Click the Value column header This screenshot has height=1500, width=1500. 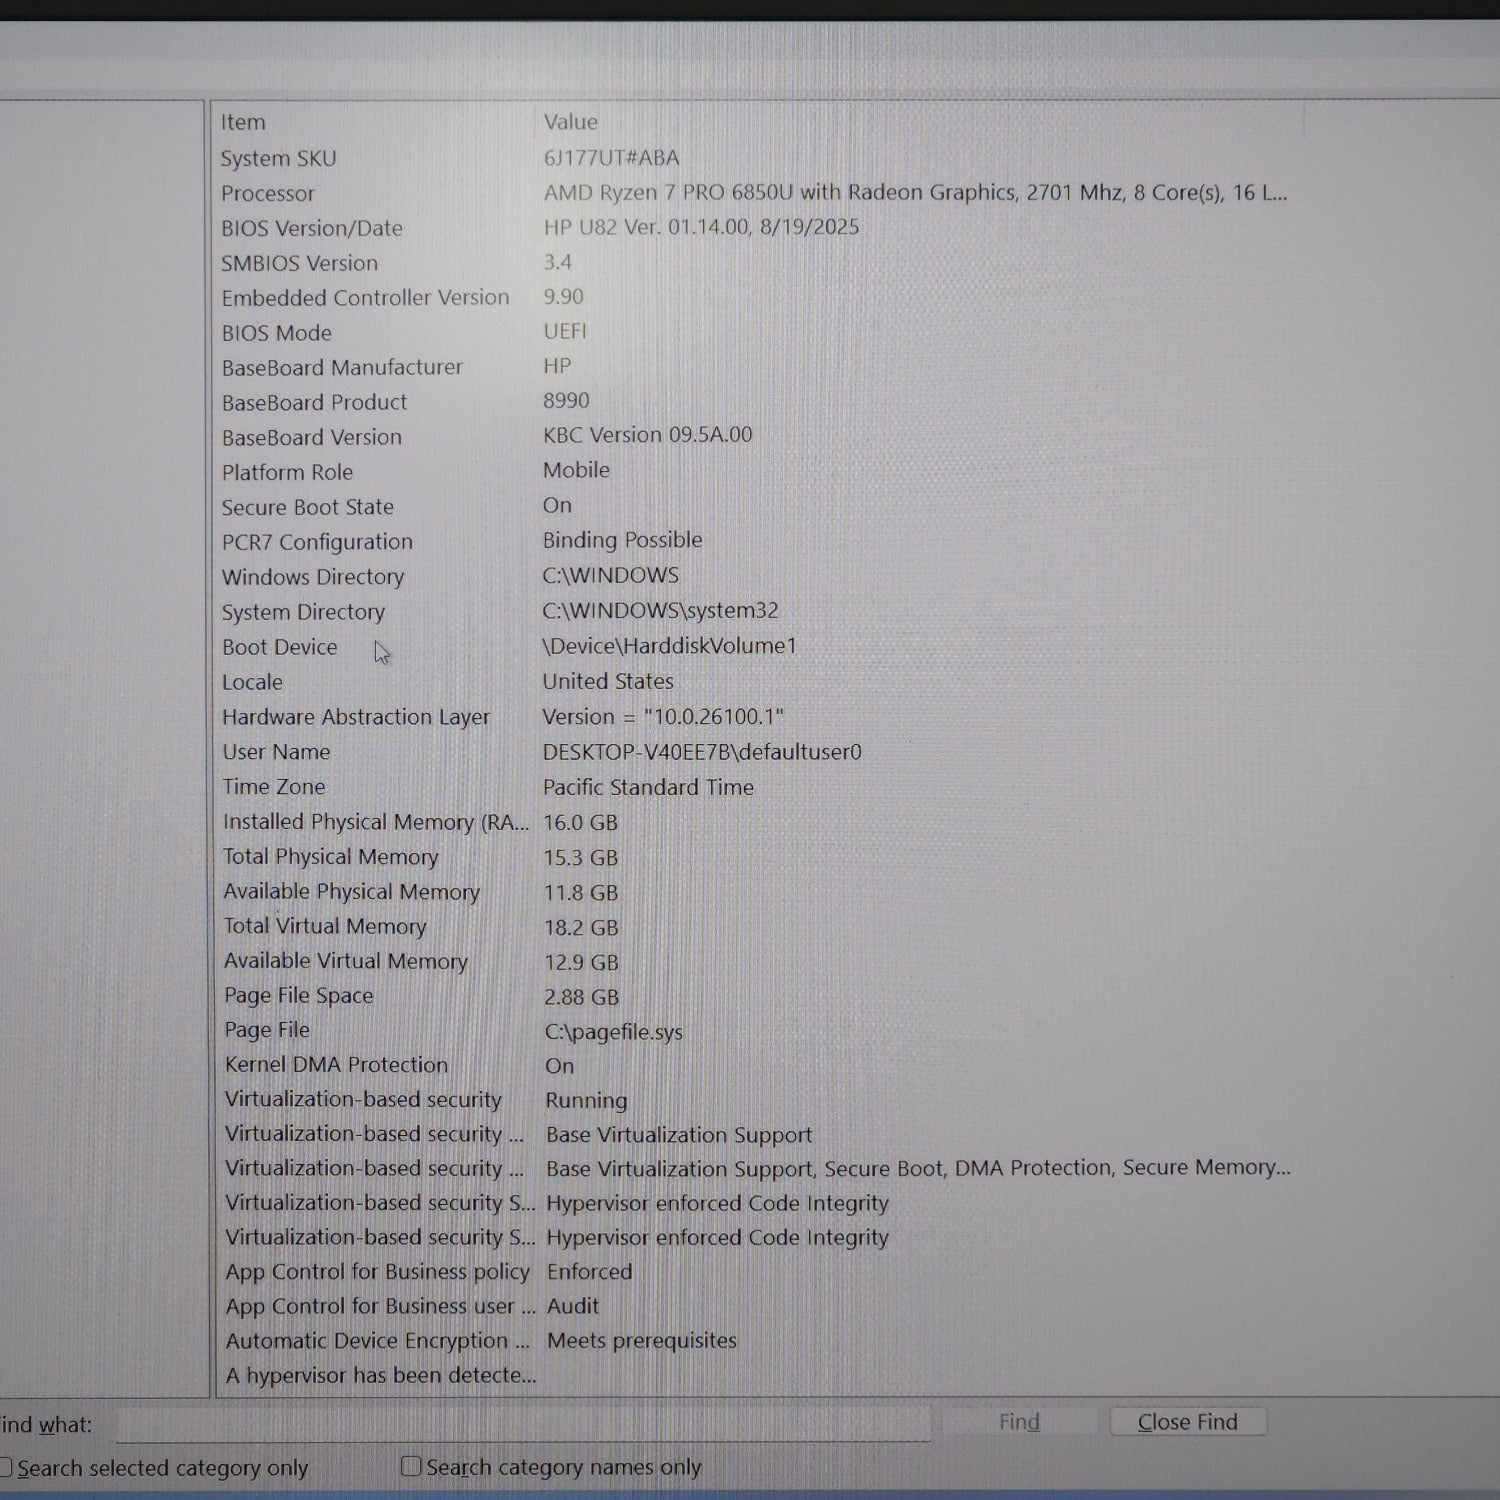click(x=570, y=122)
